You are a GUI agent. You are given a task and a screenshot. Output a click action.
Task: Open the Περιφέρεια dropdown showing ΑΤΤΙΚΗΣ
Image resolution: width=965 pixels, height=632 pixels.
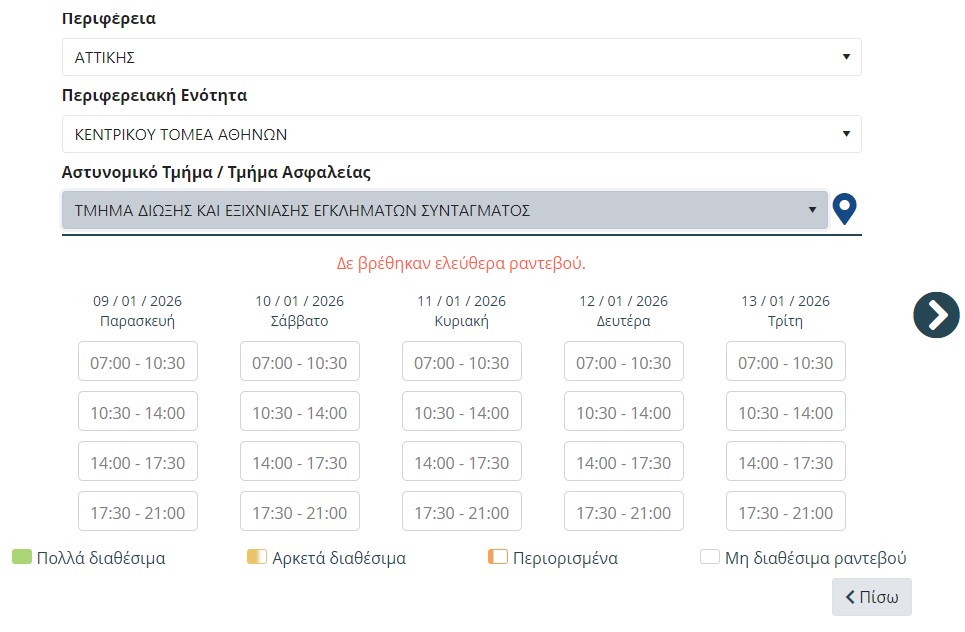[461, 57]
